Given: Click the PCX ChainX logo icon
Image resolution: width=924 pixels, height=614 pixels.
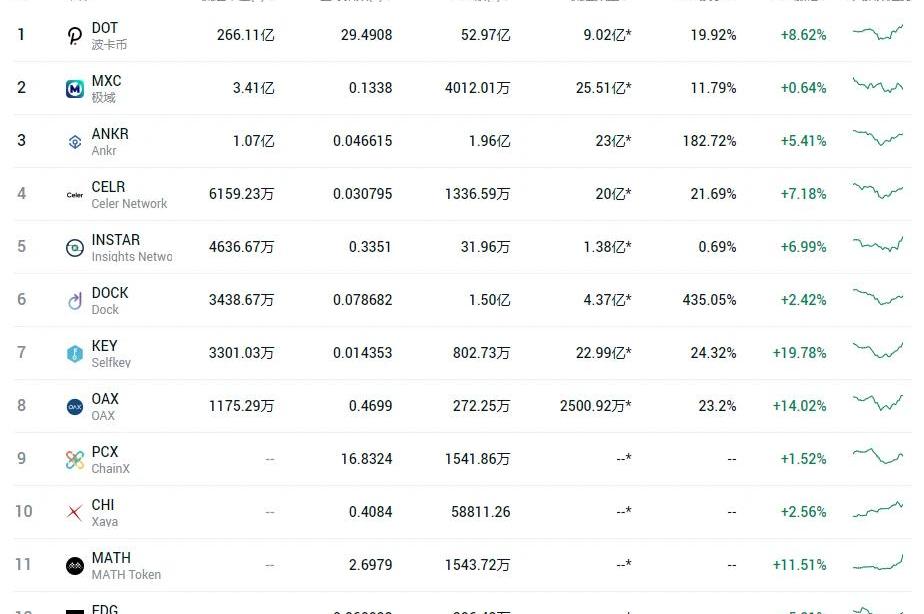Looking at the screenshot, I should click(75, 460).
